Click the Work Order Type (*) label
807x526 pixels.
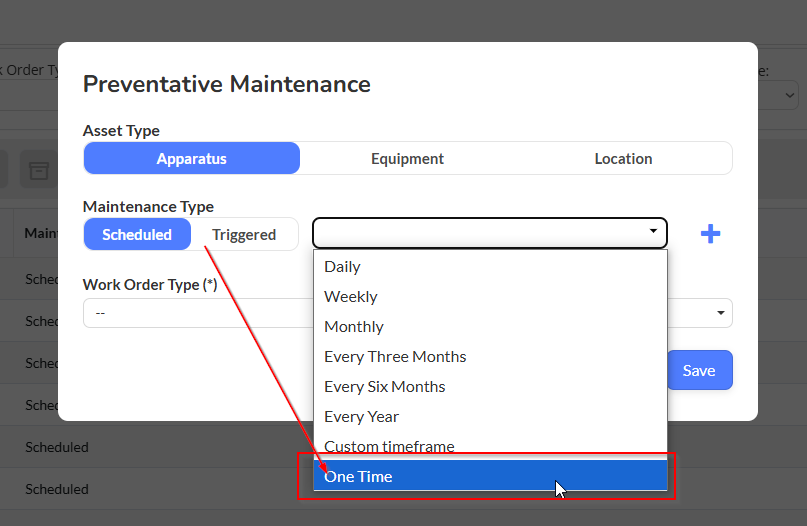[150, 285]
